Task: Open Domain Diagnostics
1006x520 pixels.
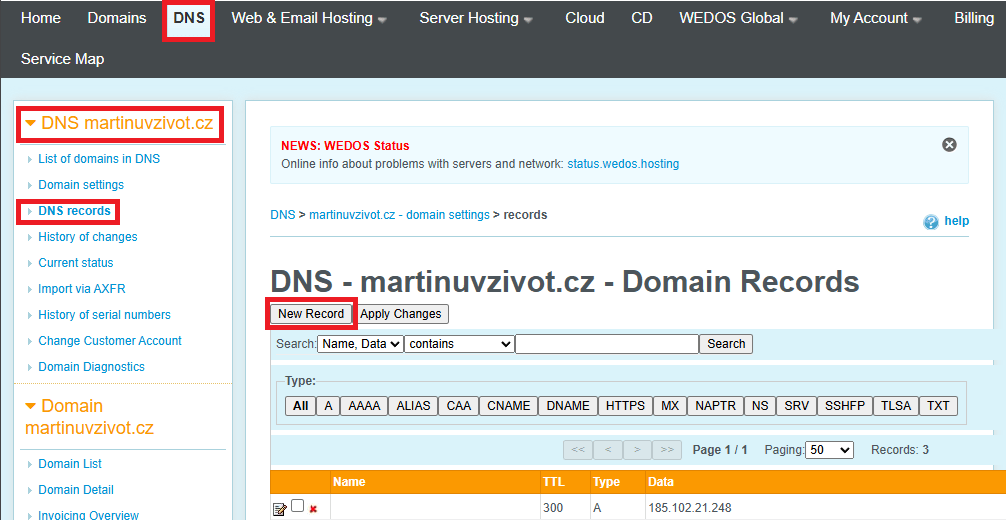Action: pos(91,367)
